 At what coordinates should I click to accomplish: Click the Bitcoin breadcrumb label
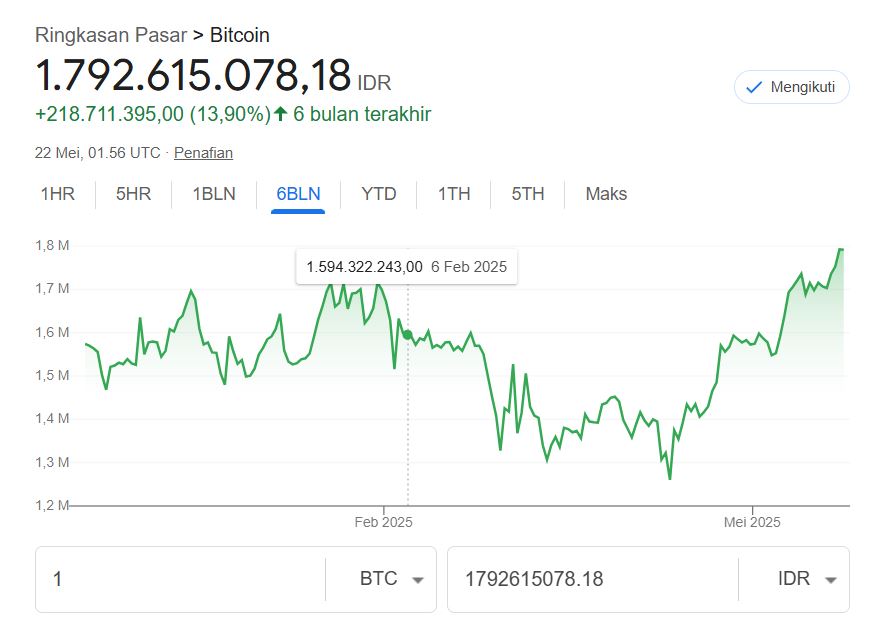[x=239, y=35]
